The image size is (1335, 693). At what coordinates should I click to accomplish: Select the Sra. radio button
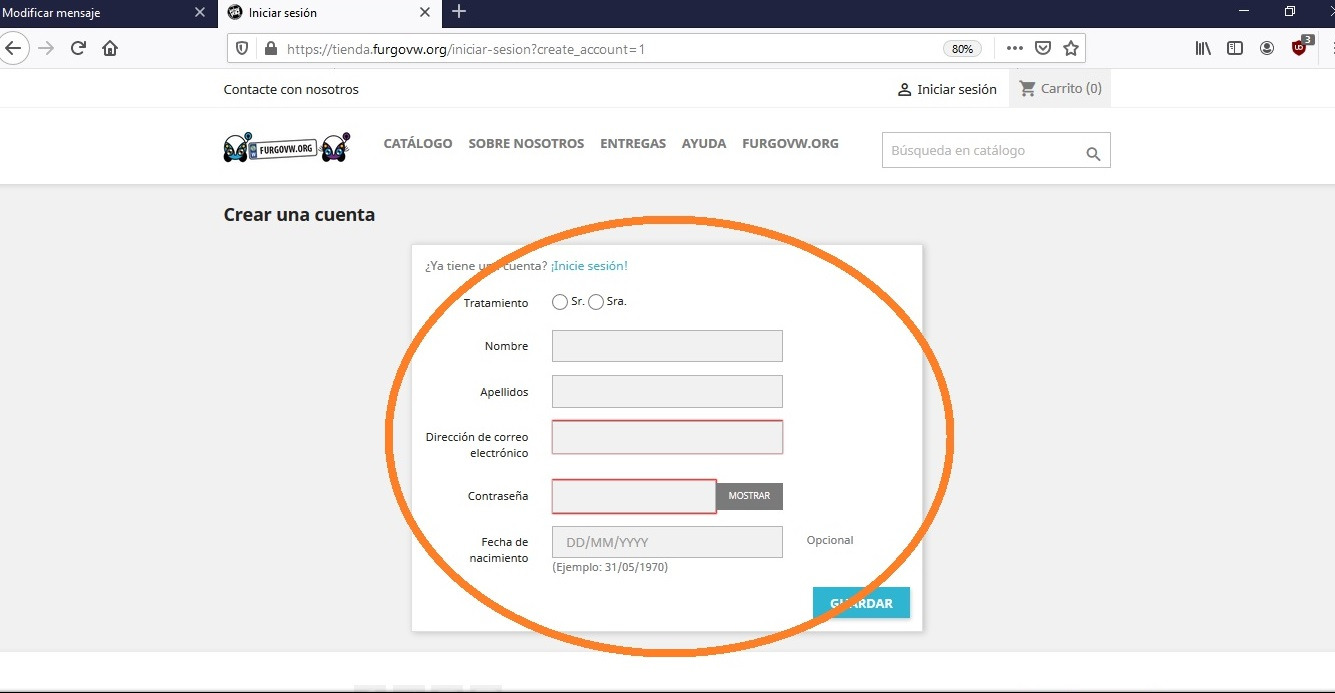point(596,302)
